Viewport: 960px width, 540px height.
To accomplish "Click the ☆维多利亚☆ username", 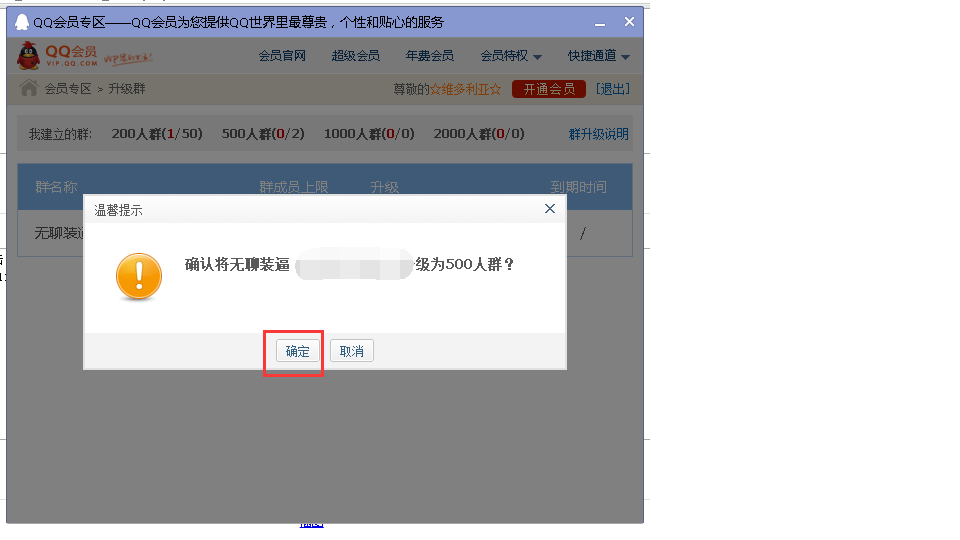I will click(465, 89).
